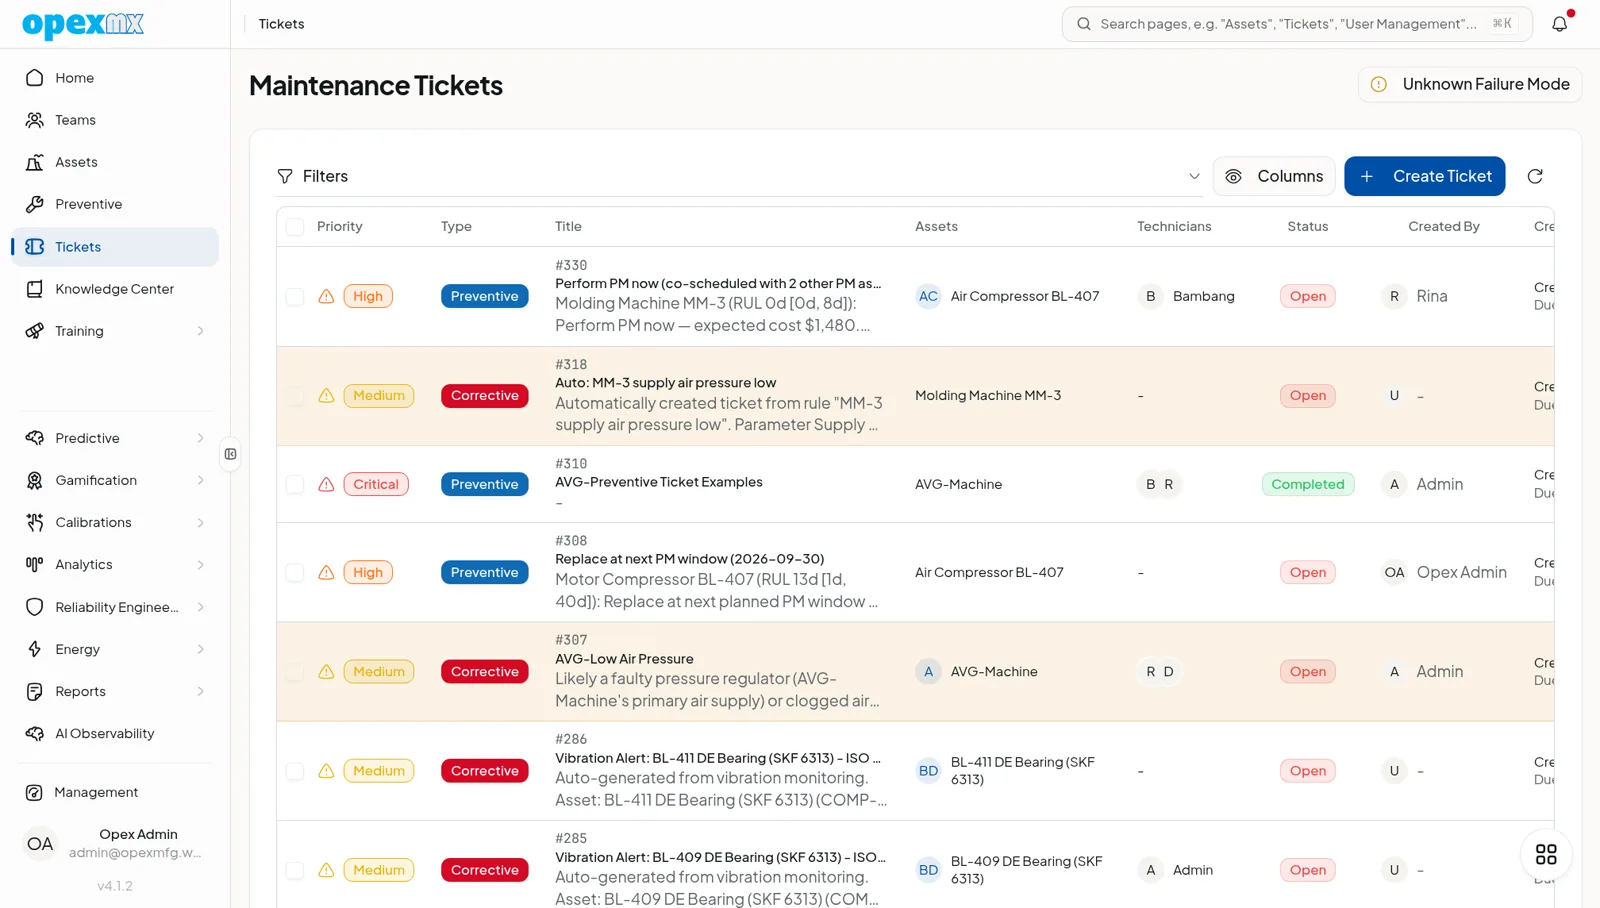
Task: Expand the Calibrations submenu chevron
Action: pos(200,522)
